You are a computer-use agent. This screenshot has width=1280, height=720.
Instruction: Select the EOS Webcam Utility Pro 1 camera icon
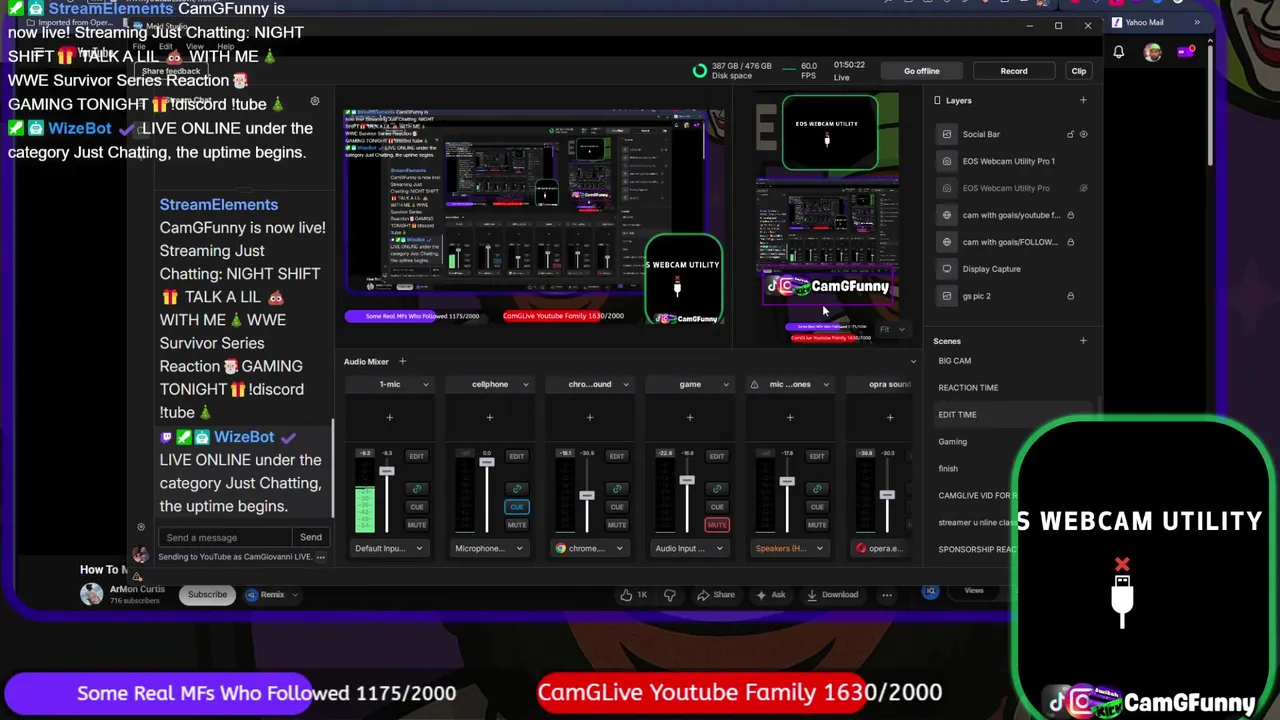(947, 161)
